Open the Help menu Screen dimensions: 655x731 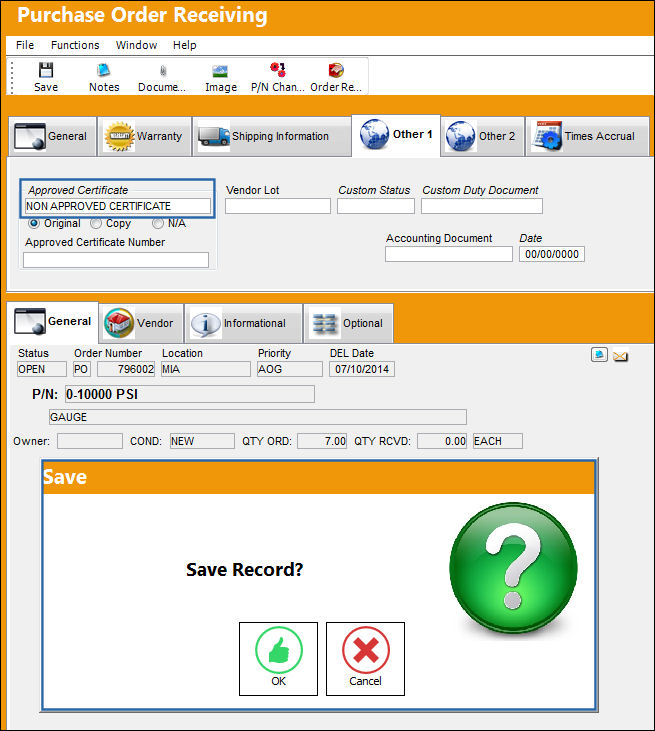184,45
